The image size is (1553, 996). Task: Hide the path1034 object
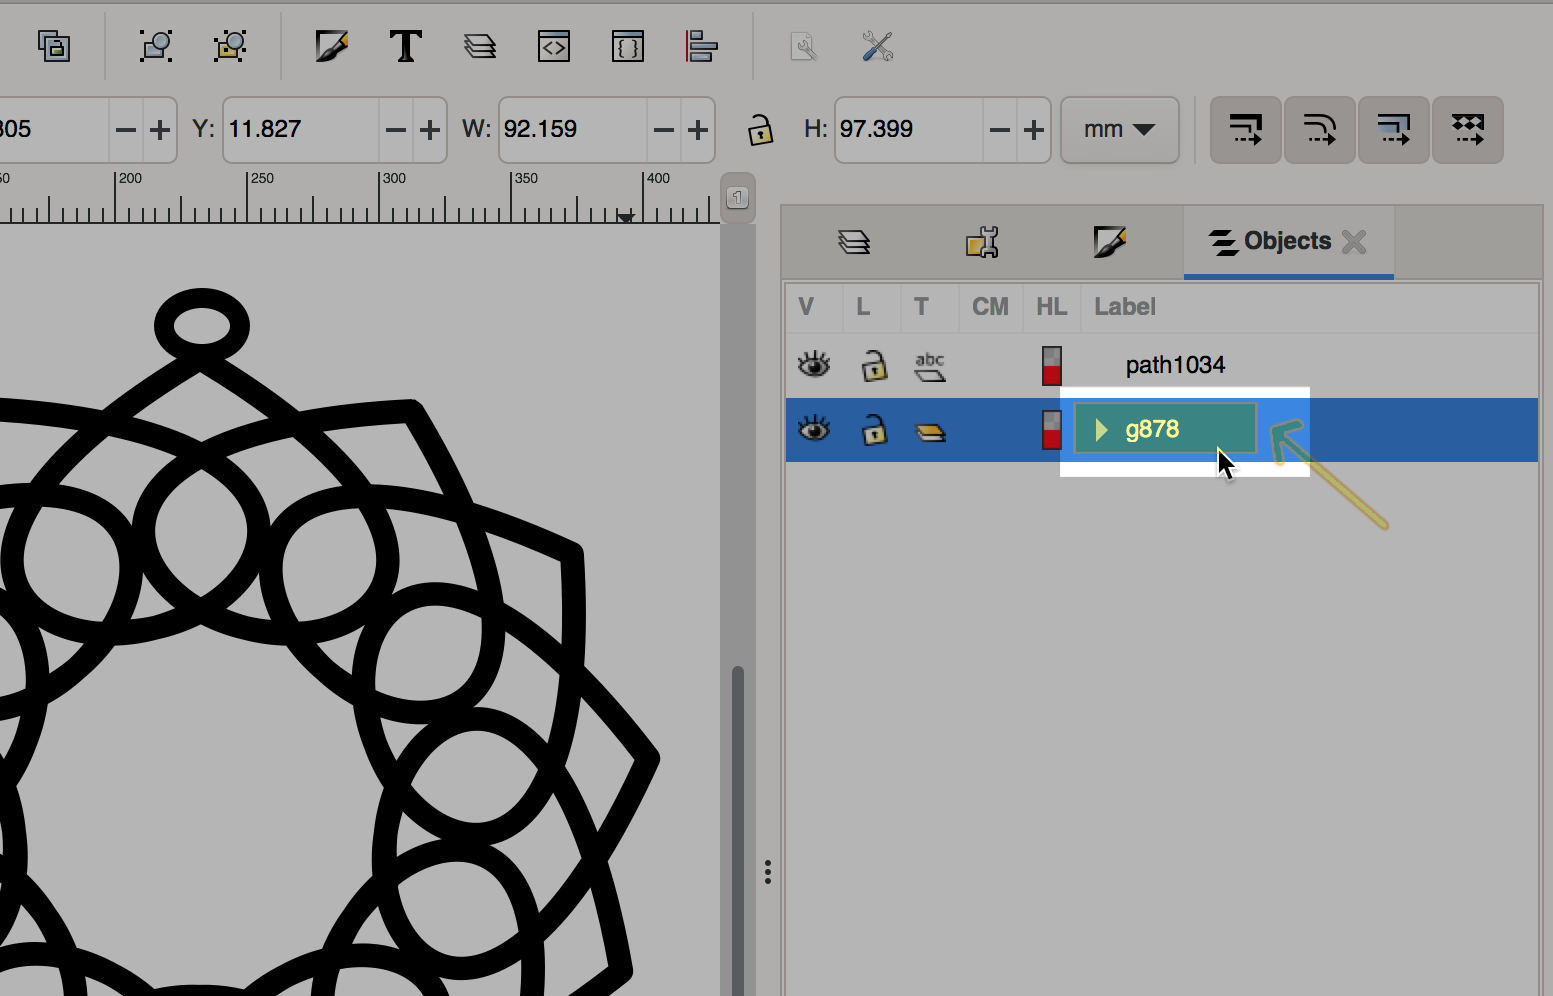[x=814, y=365]
